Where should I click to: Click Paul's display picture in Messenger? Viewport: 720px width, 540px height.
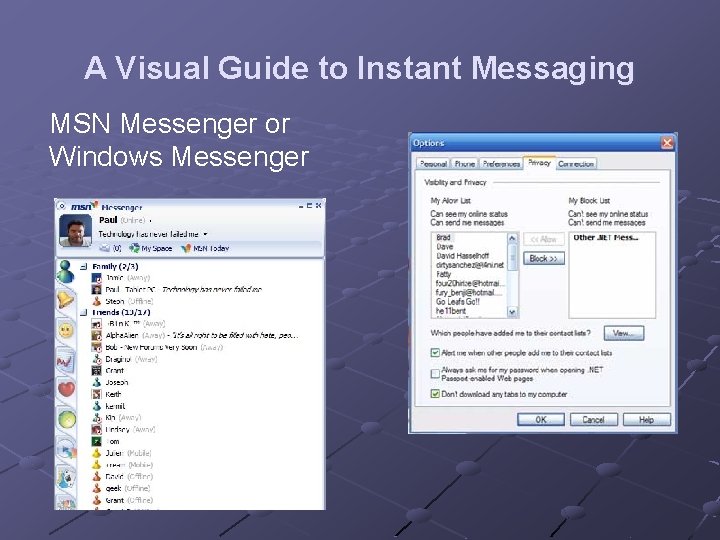pos(75,231)
